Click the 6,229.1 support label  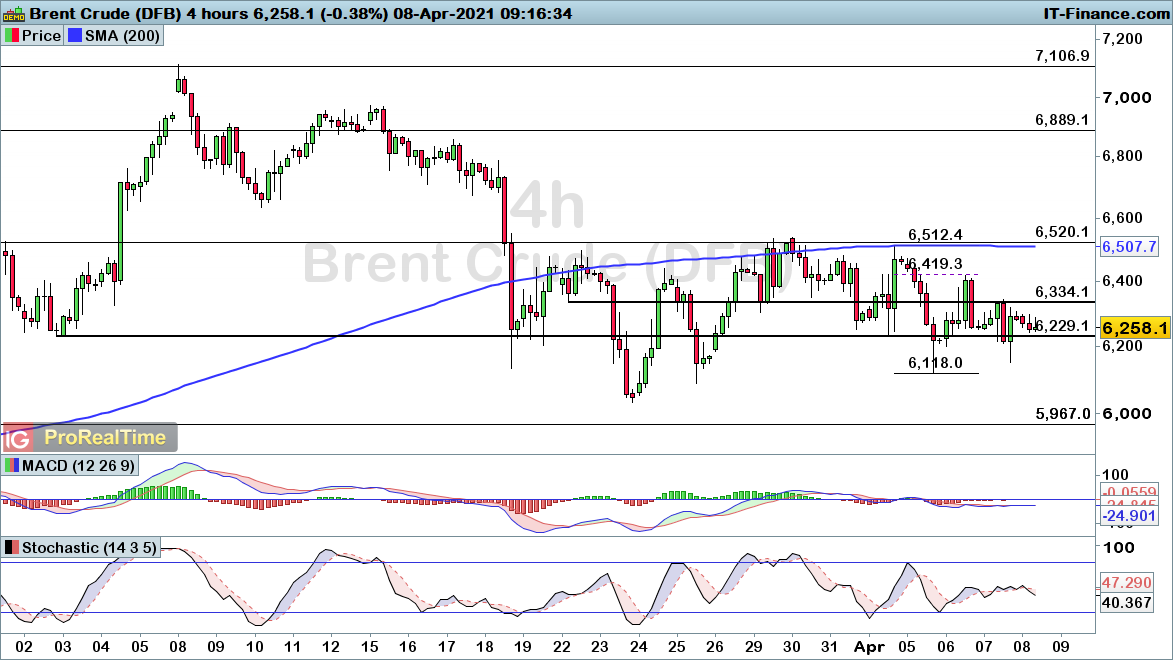(x=1062, y=326)
